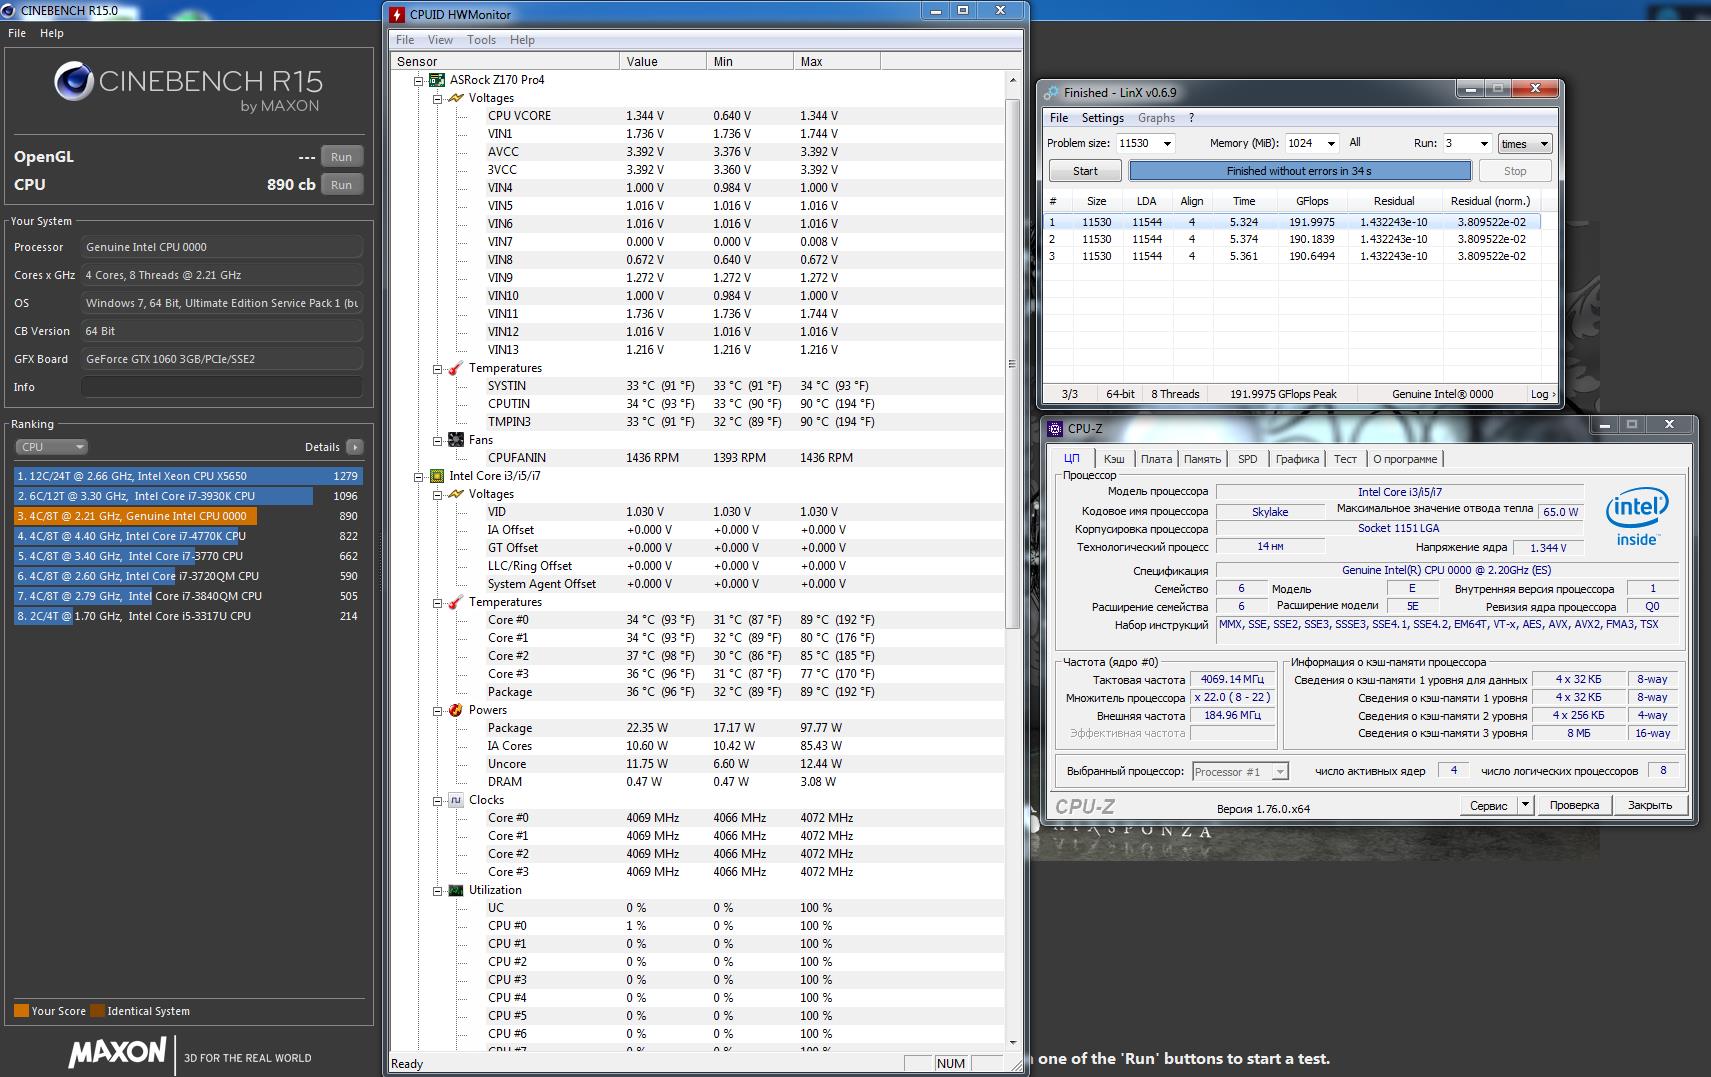Collapse the Intel Core i3/i5/i7 node
Screen dimensions: 1711x1077
419,476
